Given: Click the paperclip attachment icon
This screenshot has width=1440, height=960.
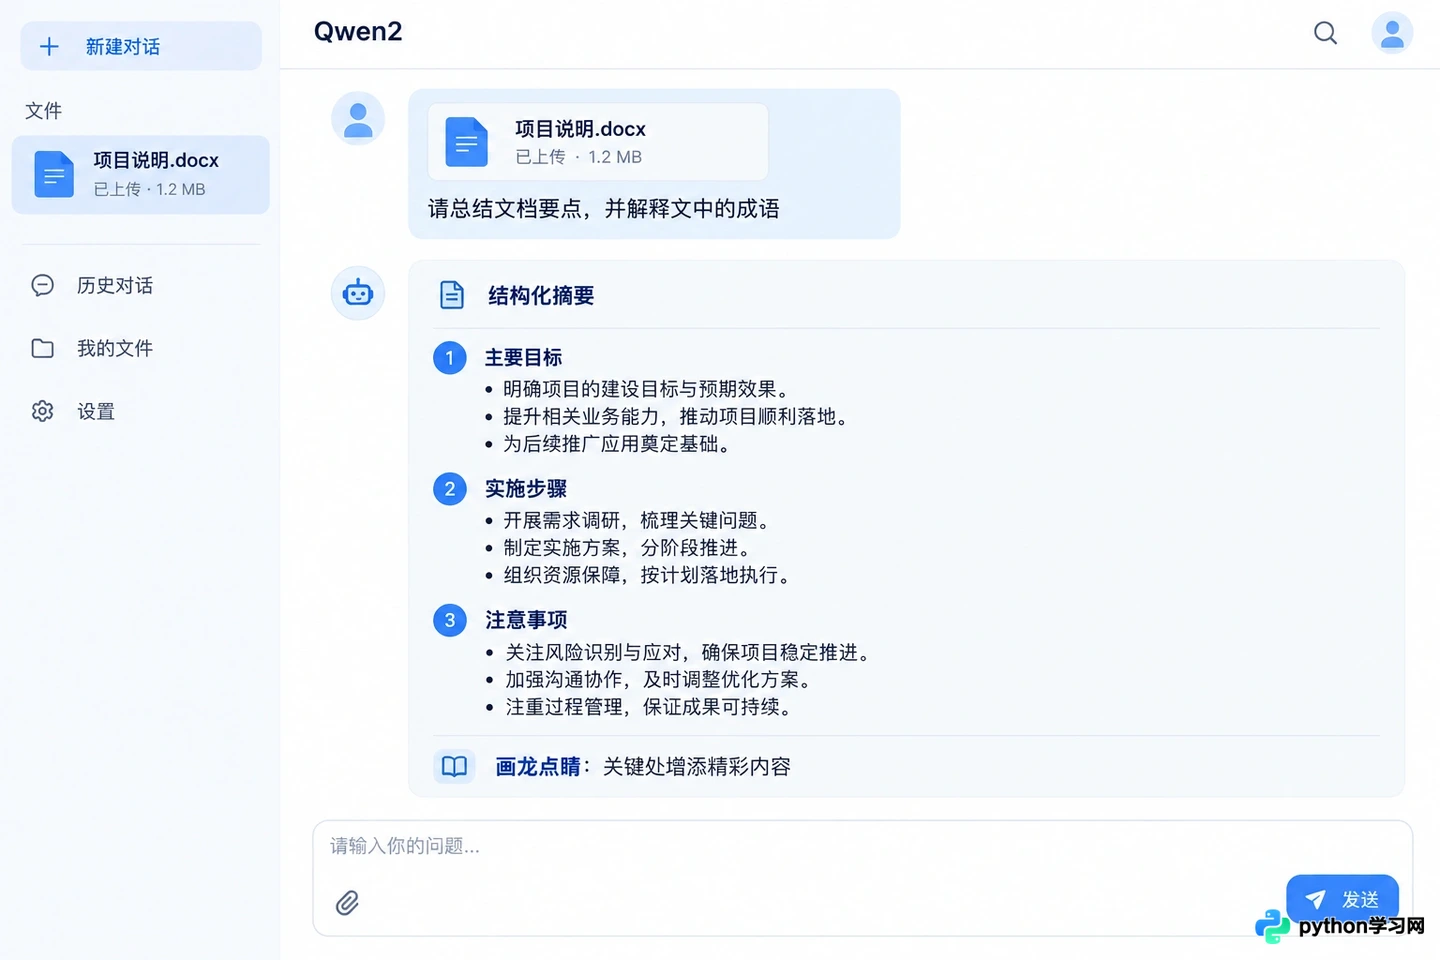Looking at the screenshot, I should tap(347, 903).
